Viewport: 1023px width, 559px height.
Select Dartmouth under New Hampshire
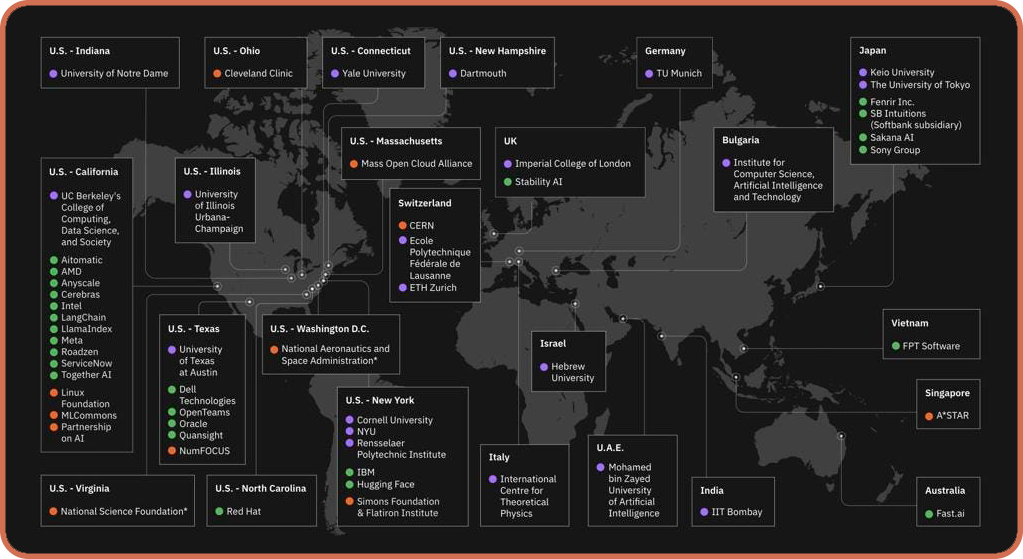pos(483,74)
